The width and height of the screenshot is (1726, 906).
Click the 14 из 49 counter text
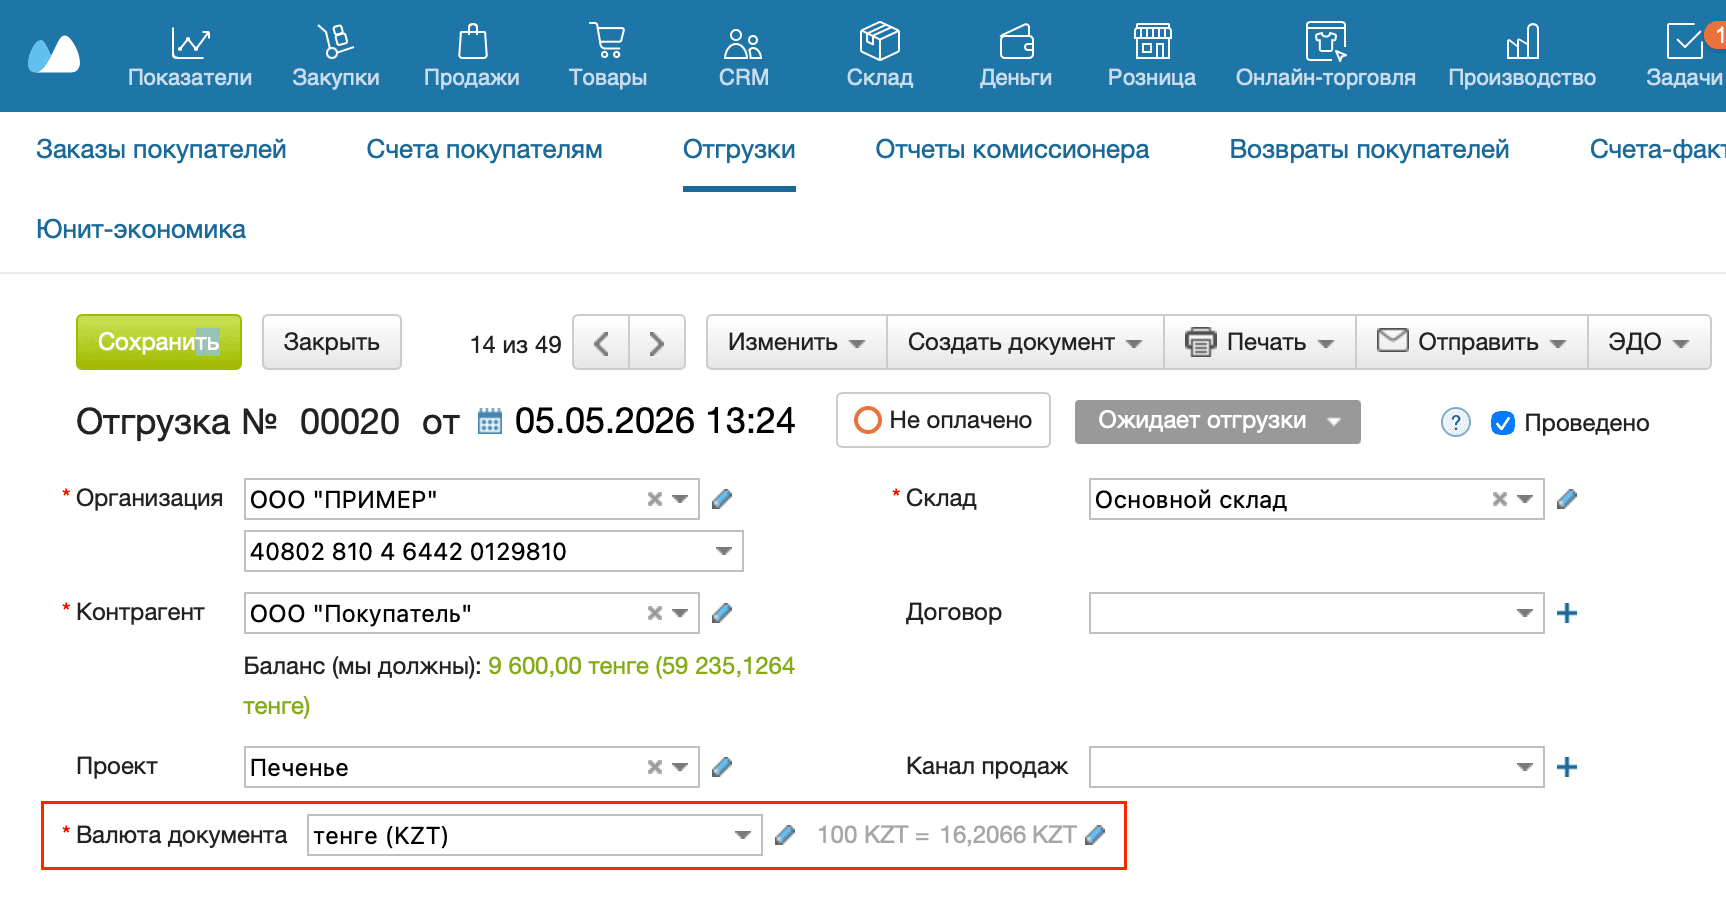coord(516,345)
